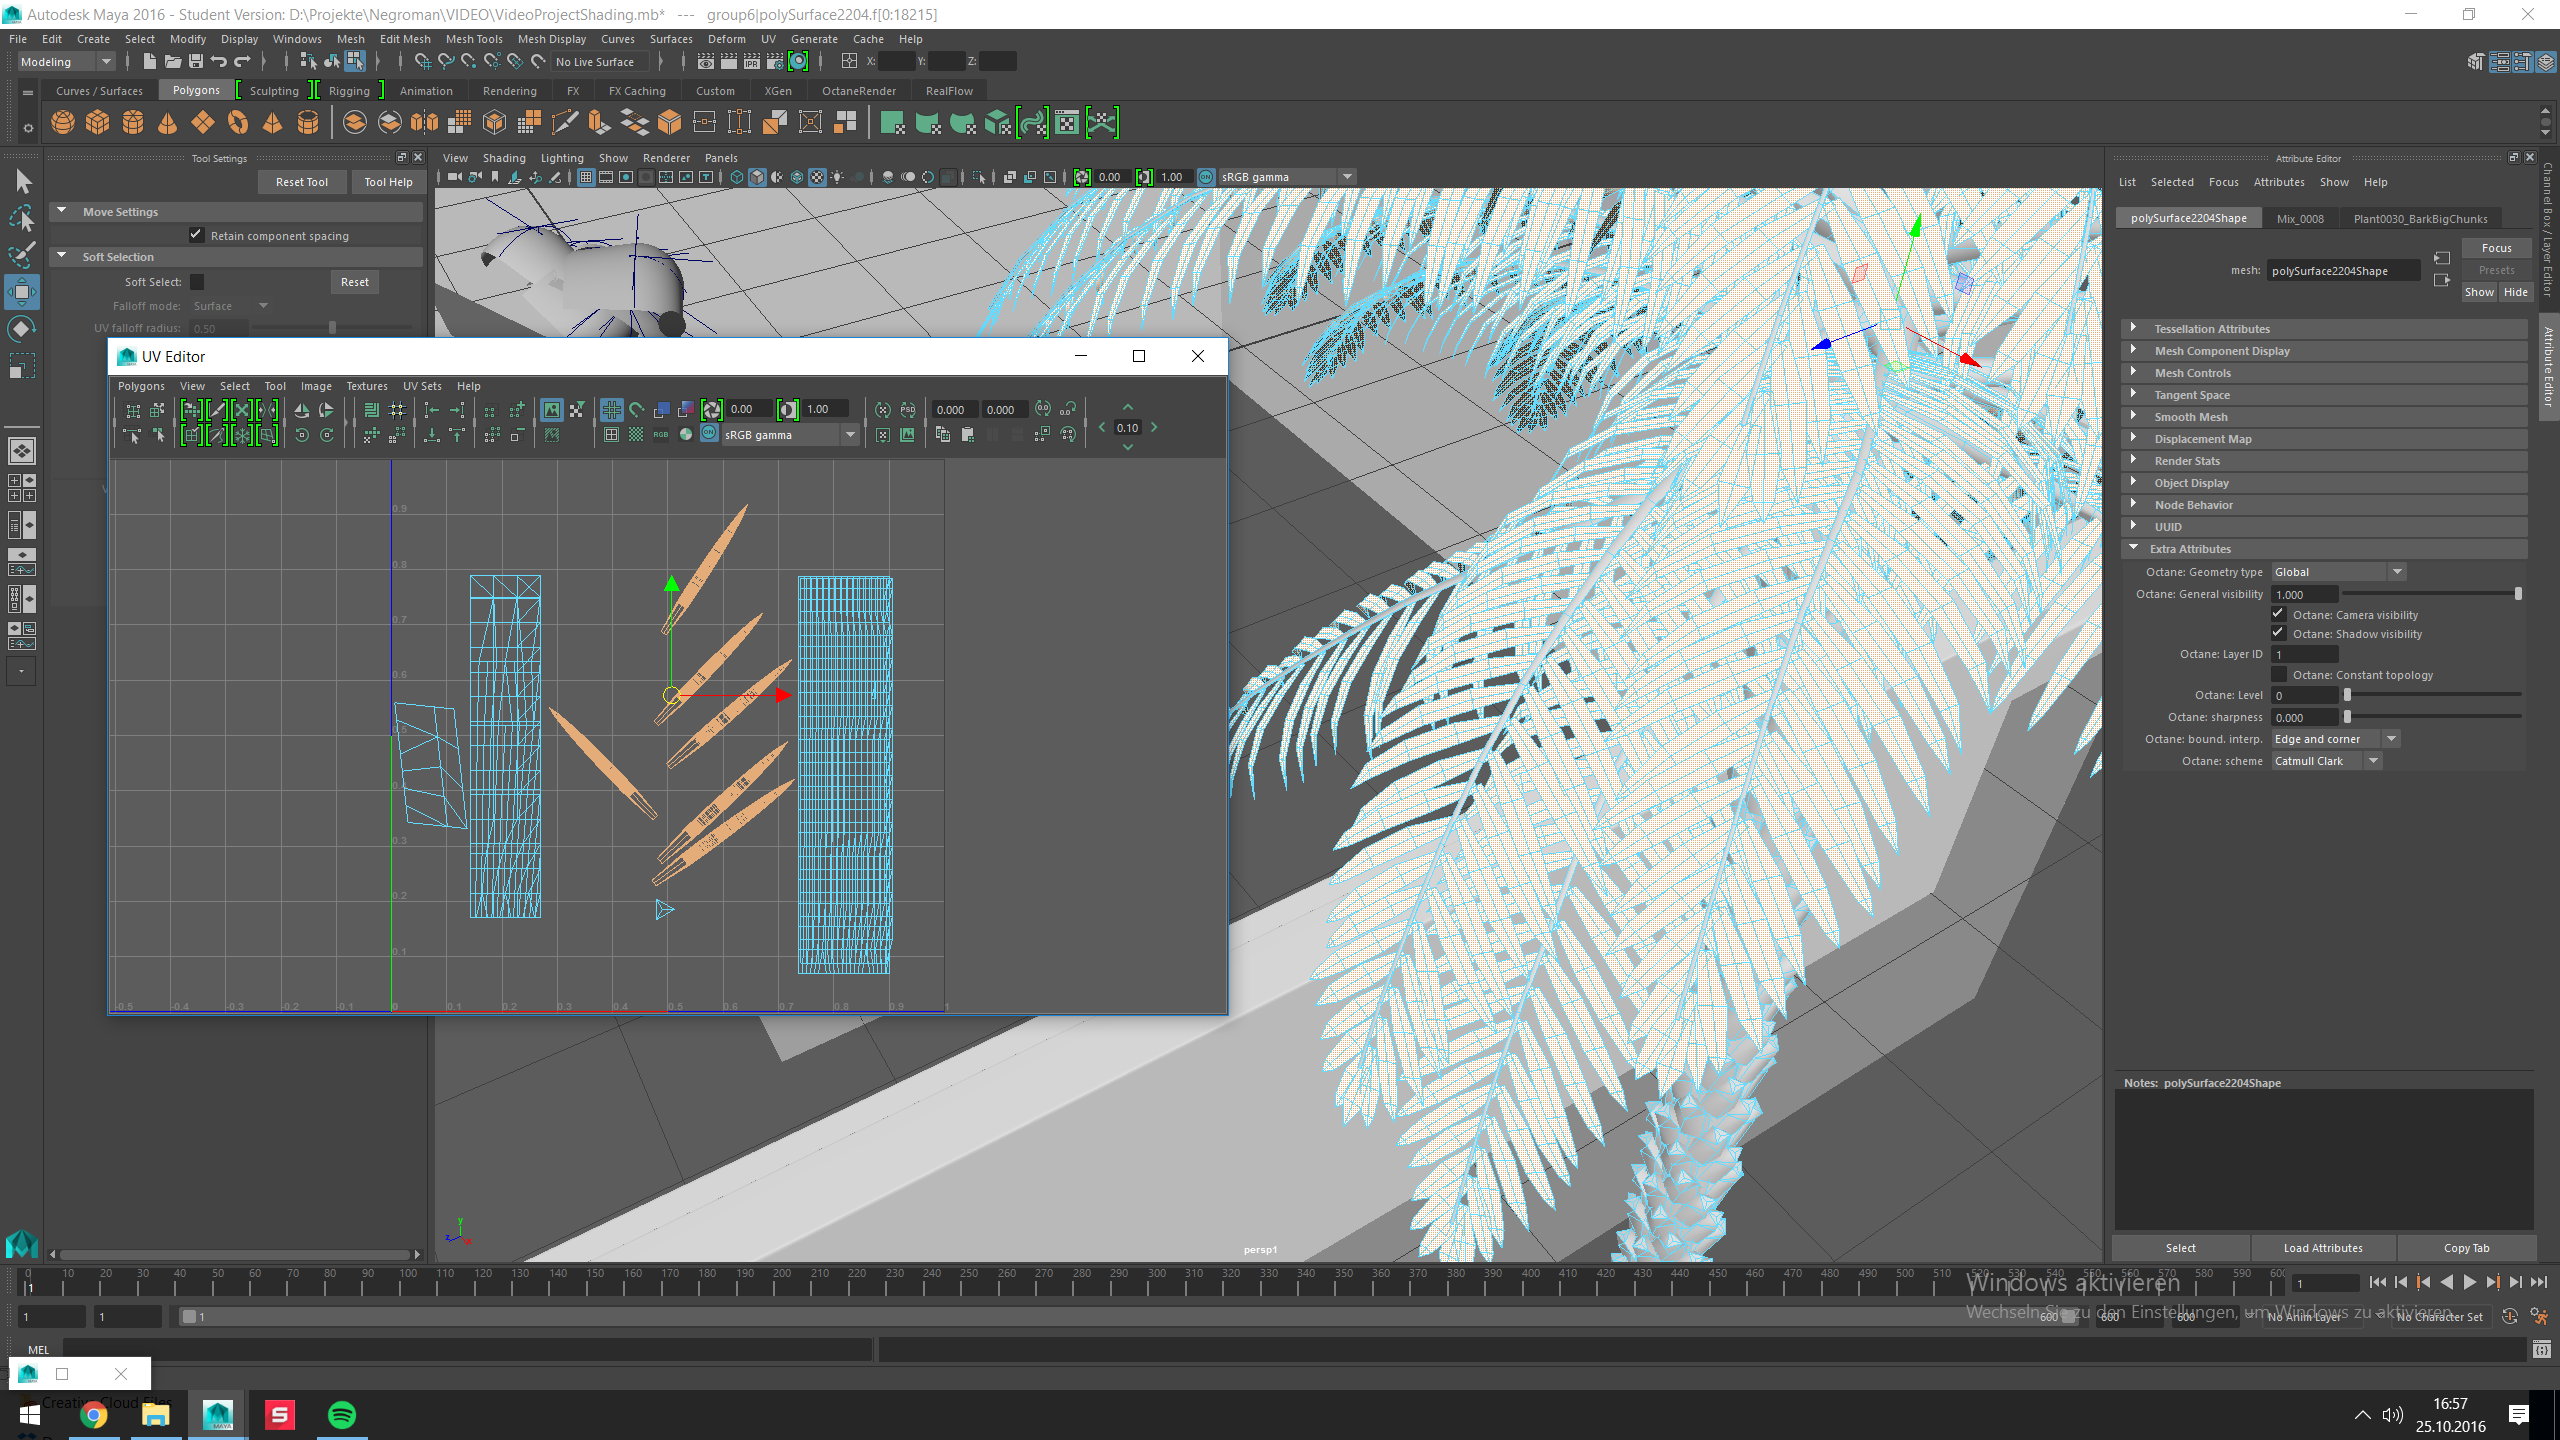Select the Move tool in toolbox
2560x1440 pixels.
[x=22, y=292]
